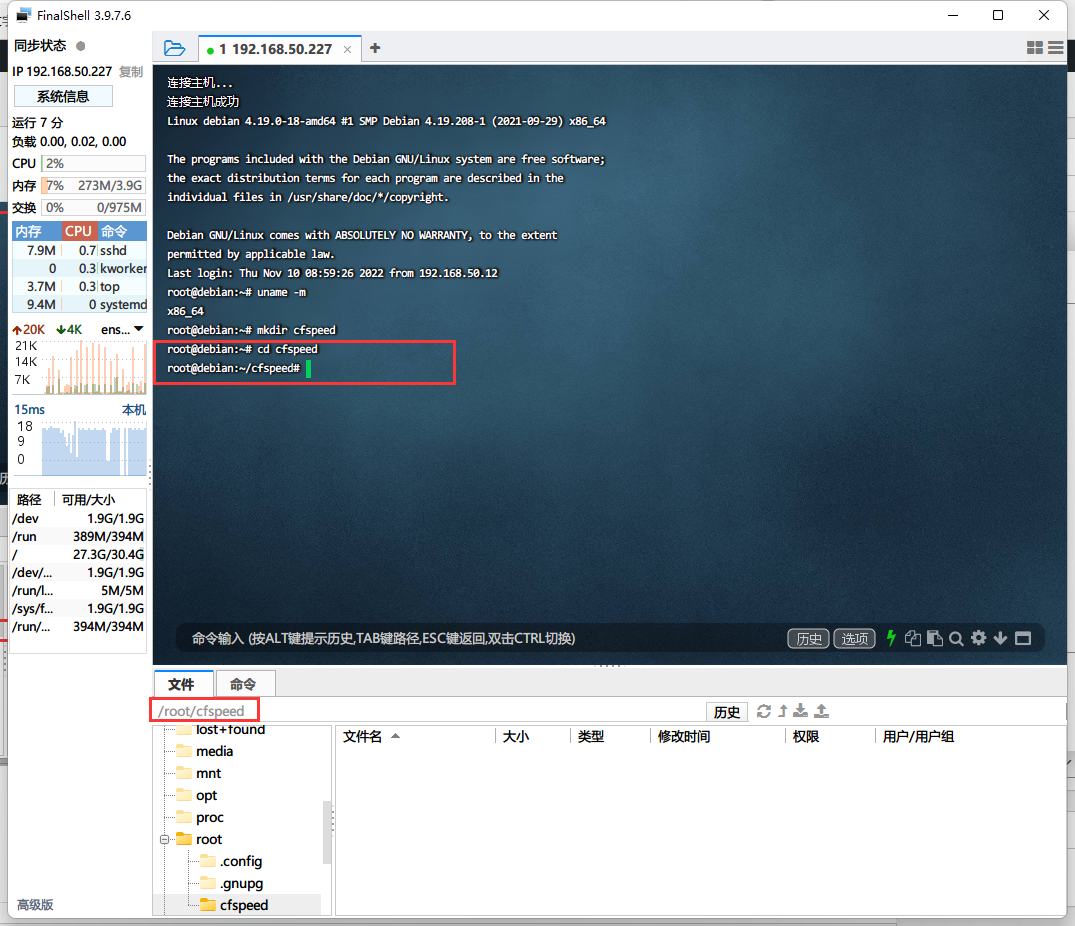Sort by 文件名 column header arrow
Screen dimensions: 1075x926
click(x=395, y=736)
